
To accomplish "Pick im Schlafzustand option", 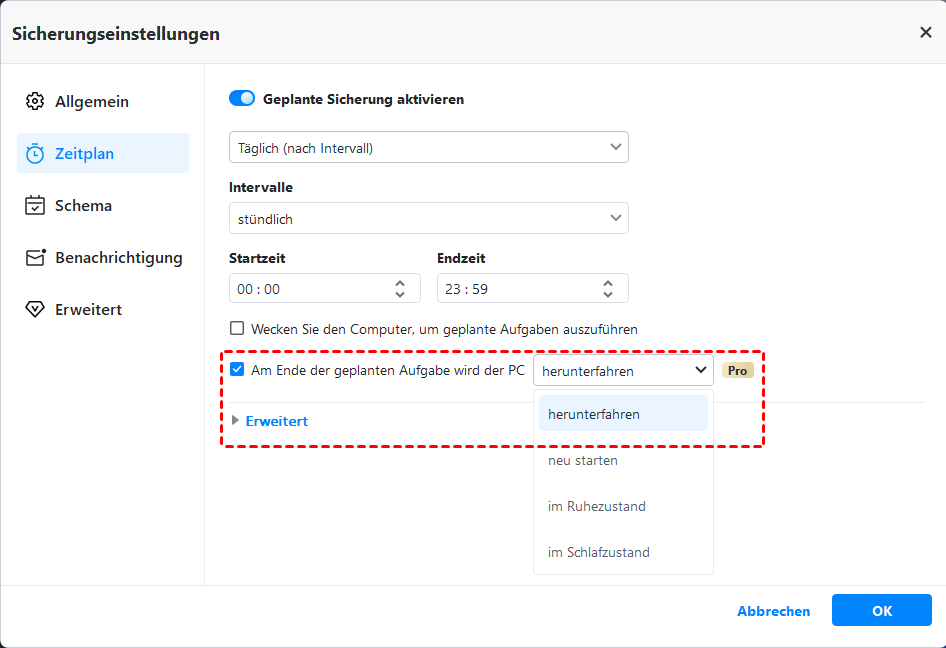I will point(598,553).
